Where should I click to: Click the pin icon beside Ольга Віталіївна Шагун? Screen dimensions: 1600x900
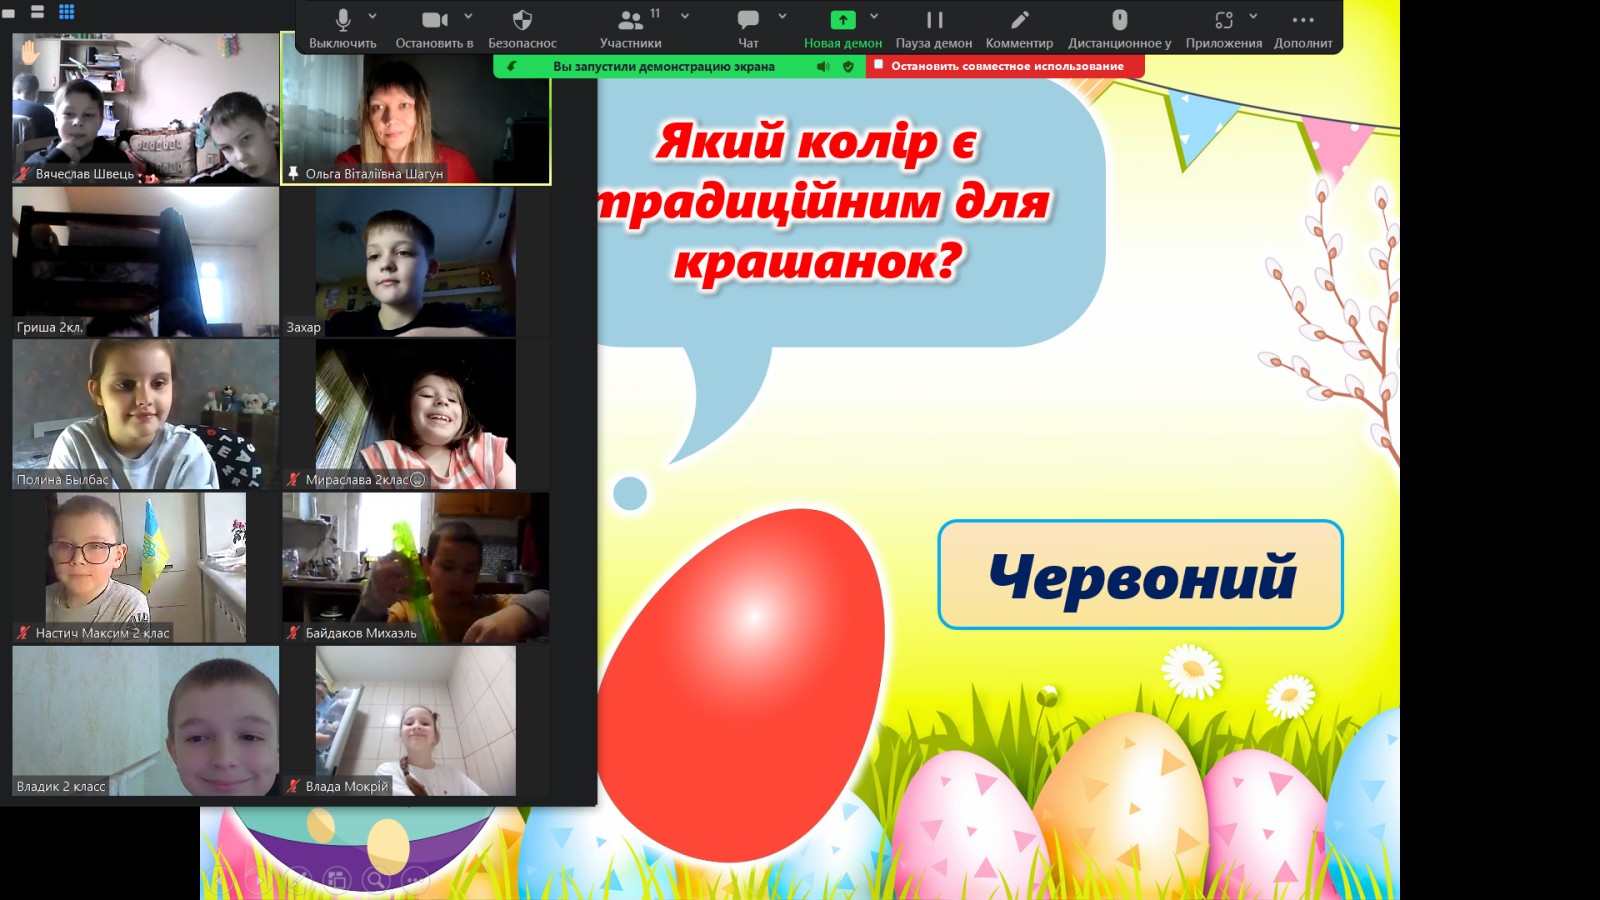(293, 173)
